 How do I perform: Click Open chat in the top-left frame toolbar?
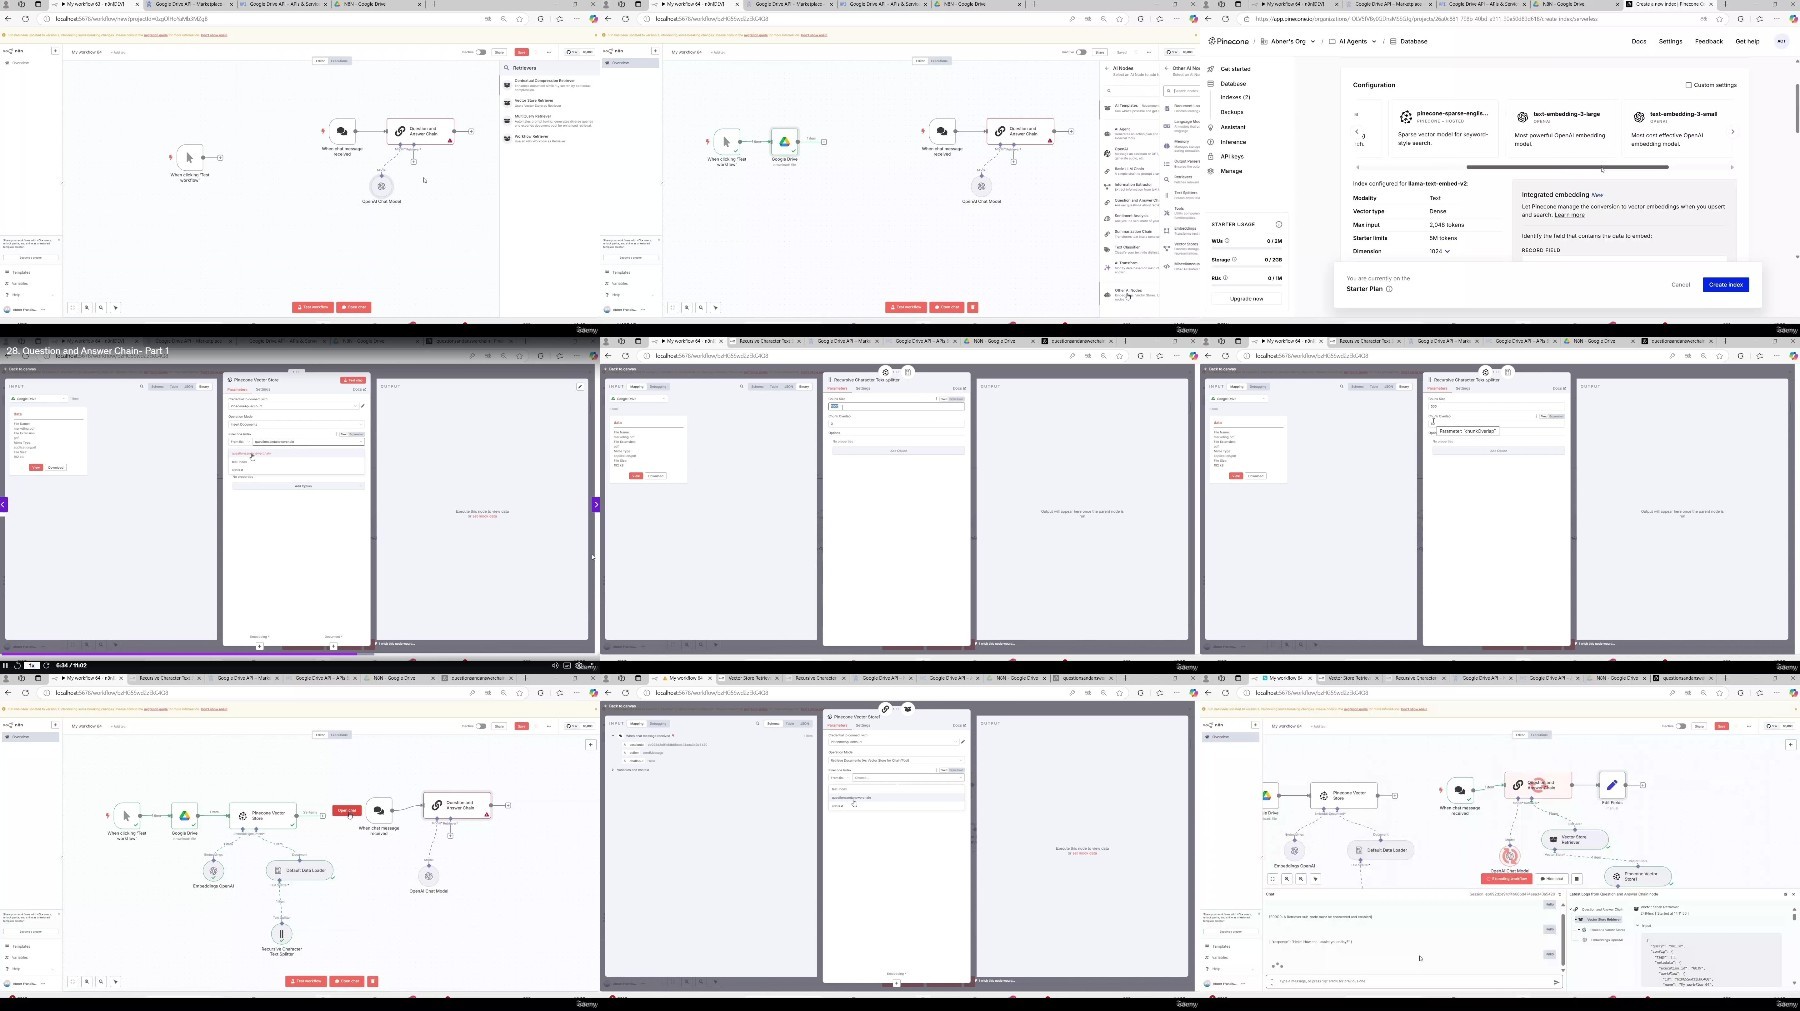tap(354, 307)
